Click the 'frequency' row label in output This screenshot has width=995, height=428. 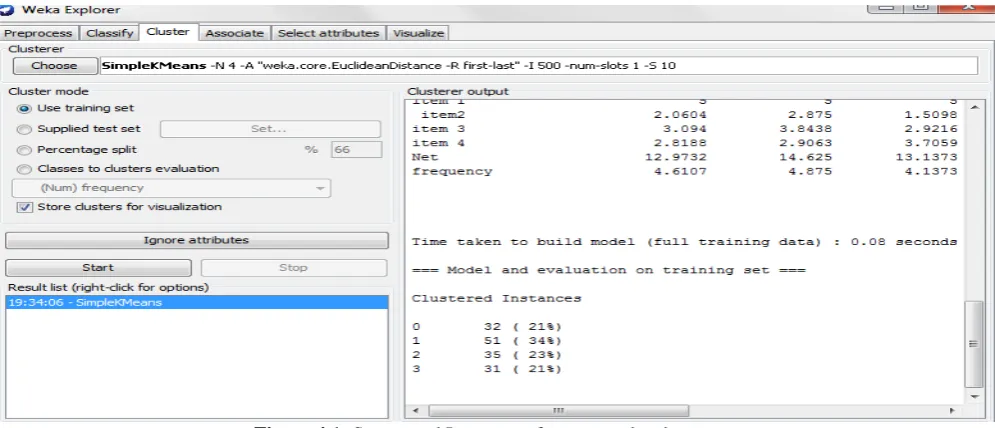click(451, 171)
